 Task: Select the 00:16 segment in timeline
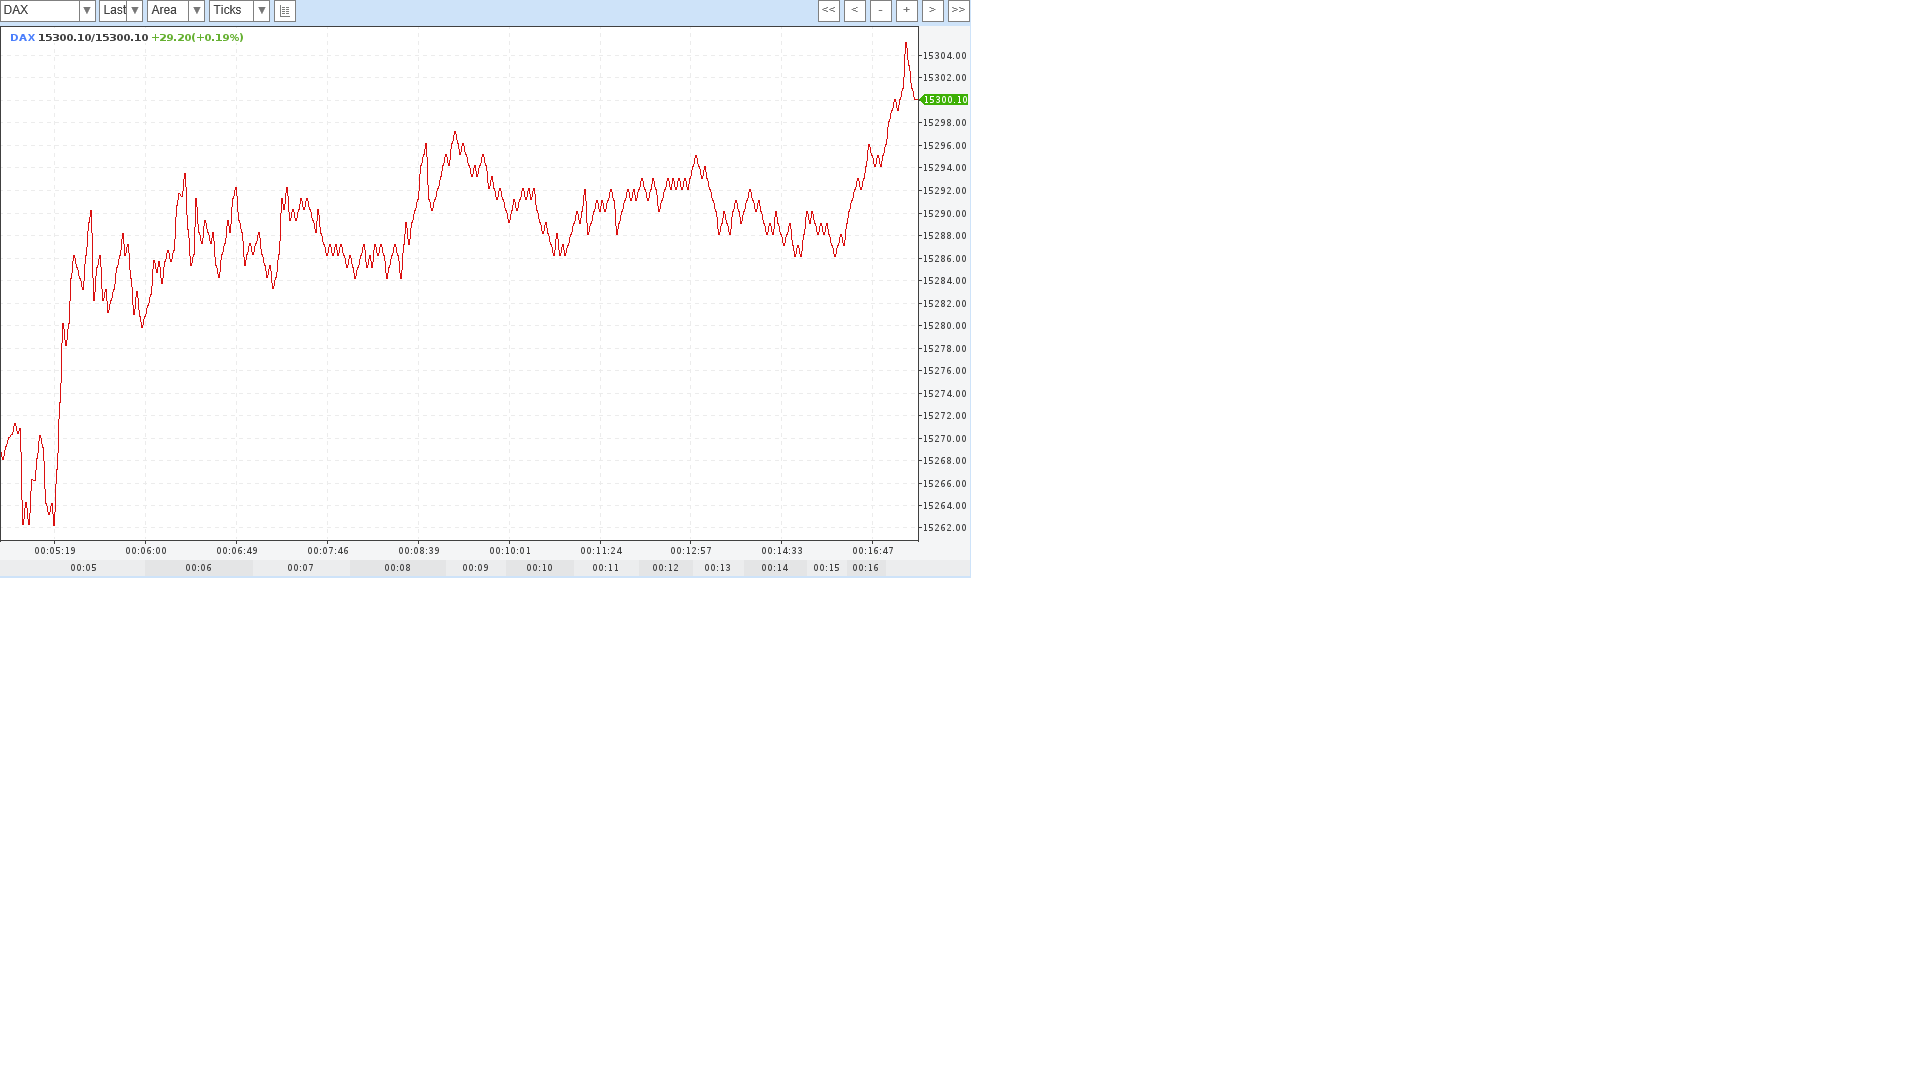coord(865,568)
